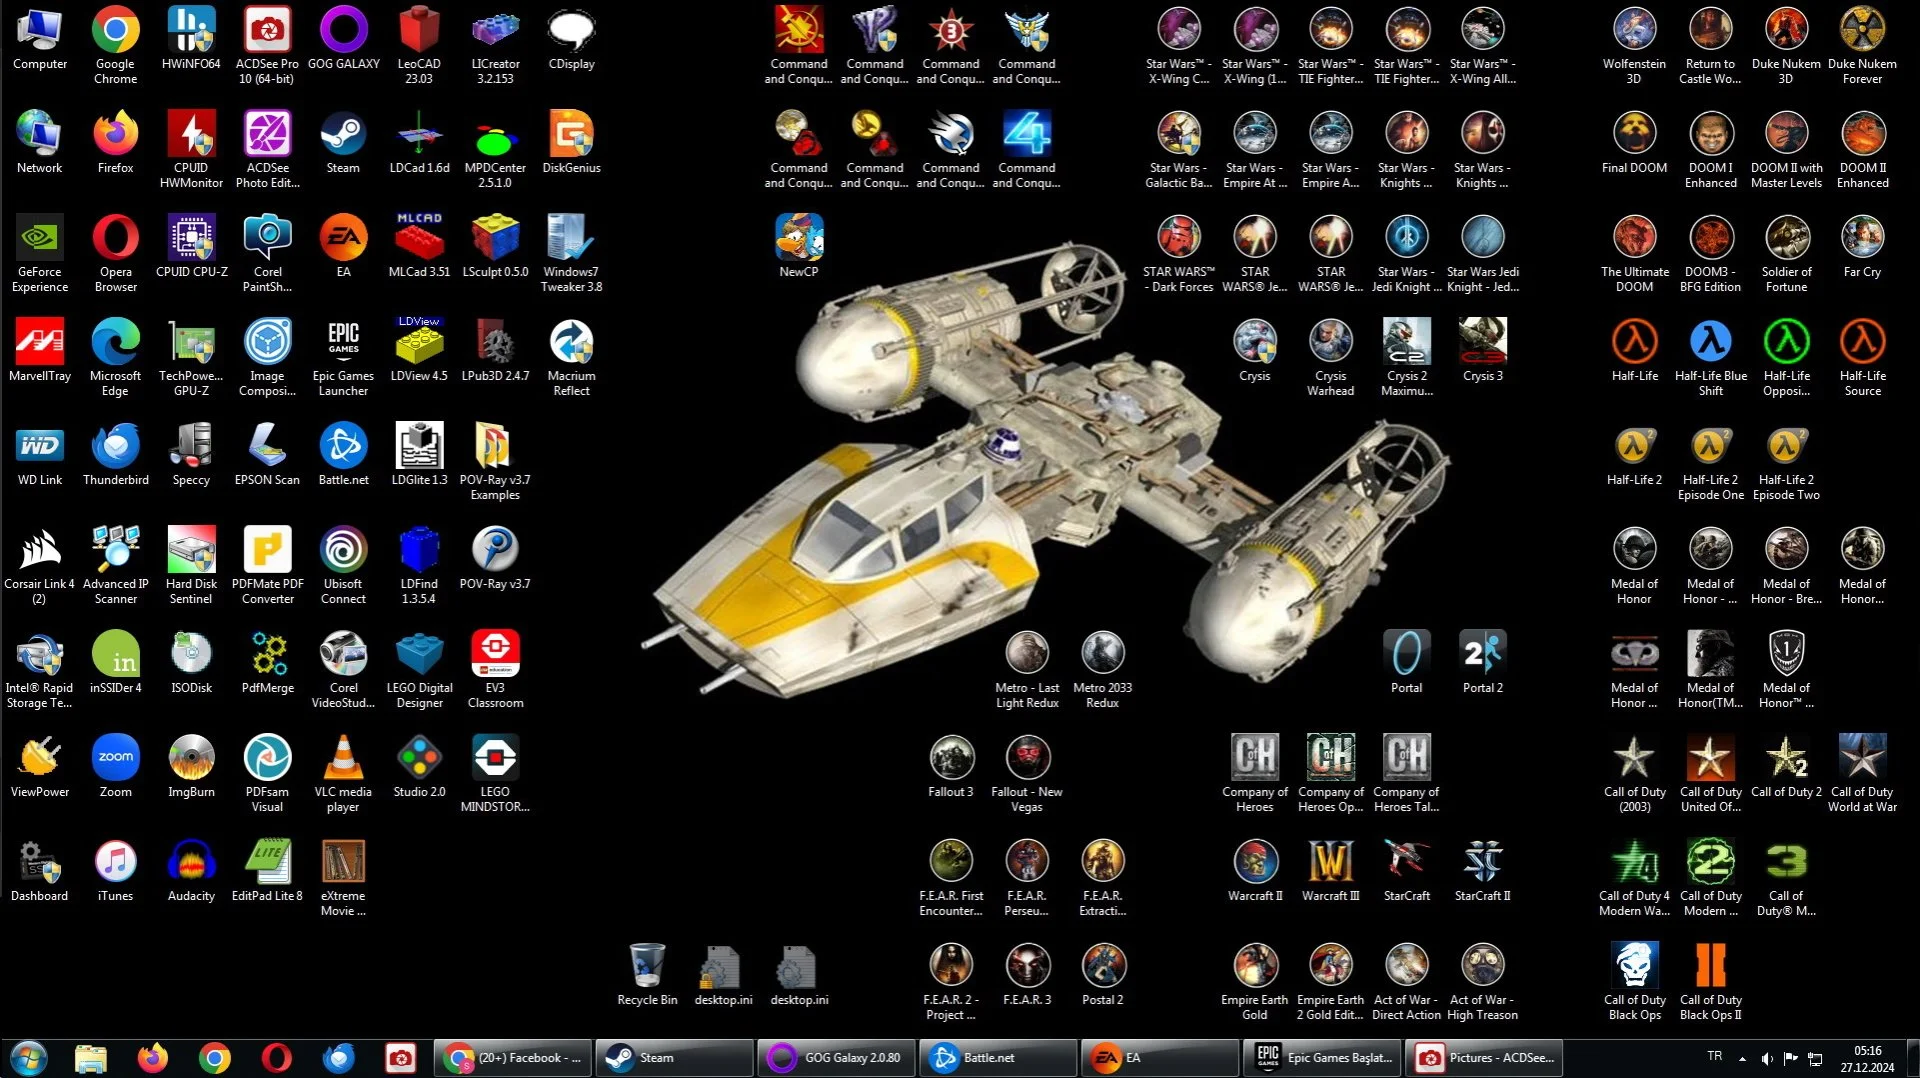Click the Warcraft III icon
Viewport: 1920px width, 1078px height.
coord(1331,870)
